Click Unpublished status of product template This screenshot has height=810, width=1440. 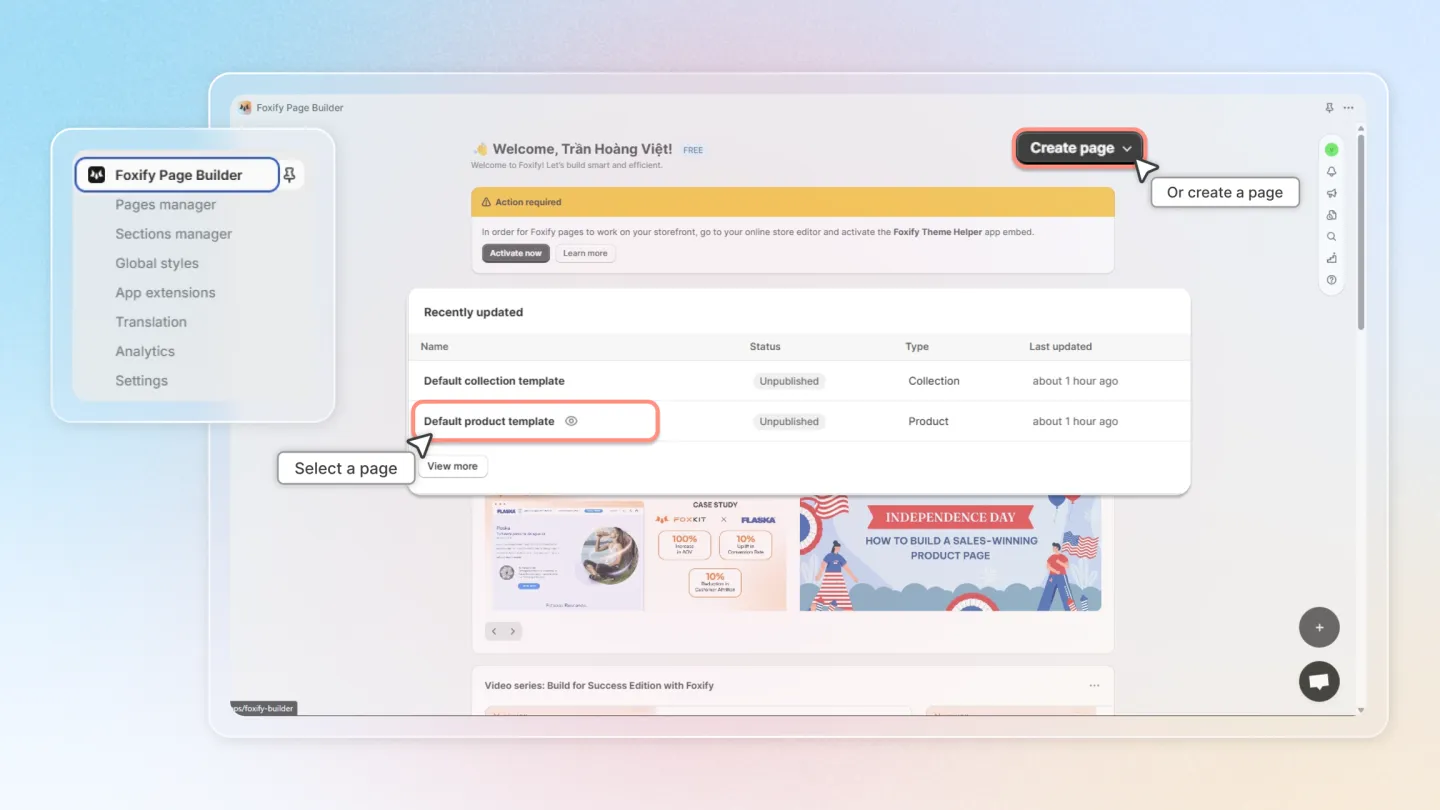pyautogui.click(x=789, y=421)
